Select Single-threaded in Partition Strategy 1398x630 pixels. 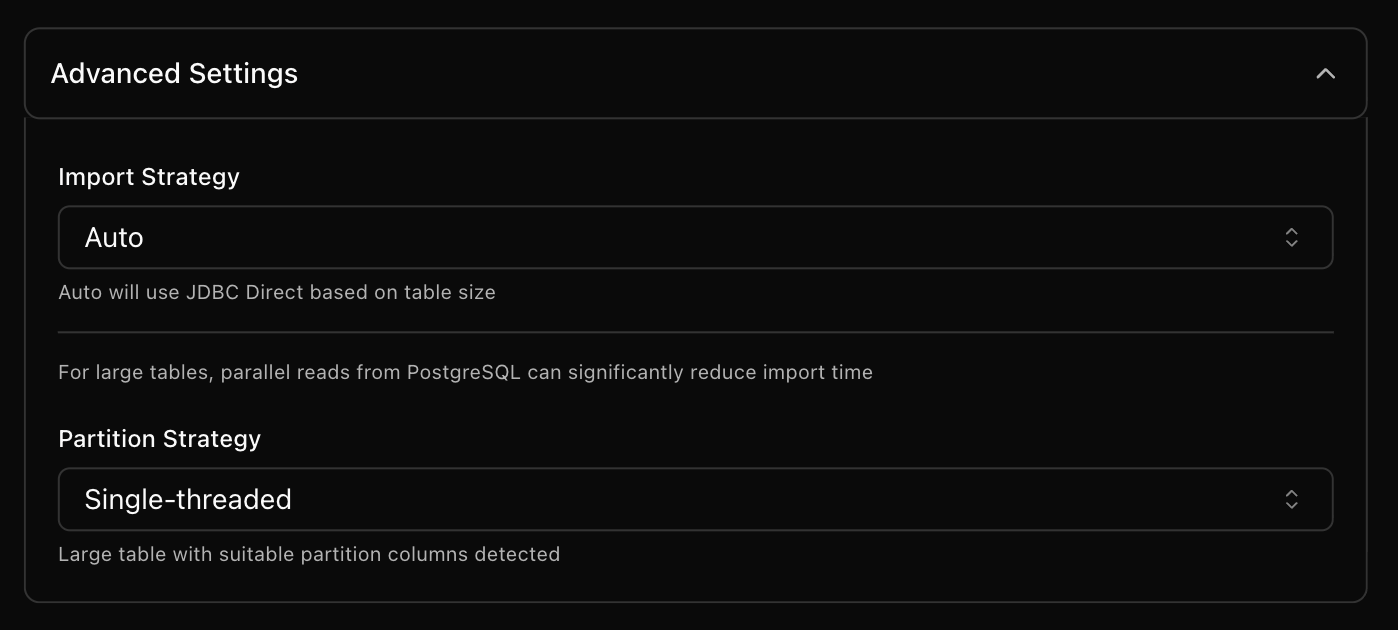pos(188,499)
